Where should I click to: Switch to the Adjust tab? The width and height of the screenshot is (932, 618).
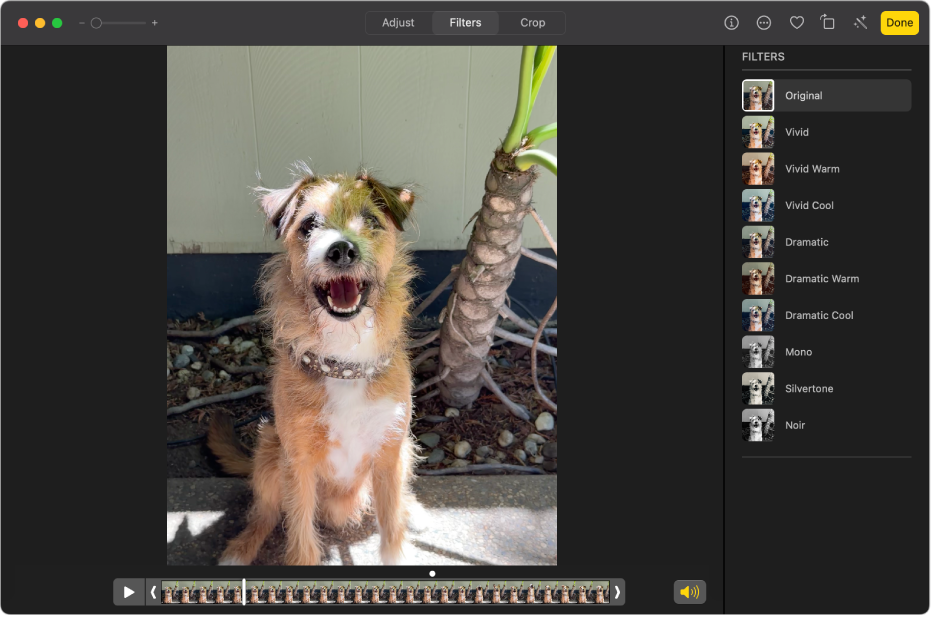pos(398,23)
